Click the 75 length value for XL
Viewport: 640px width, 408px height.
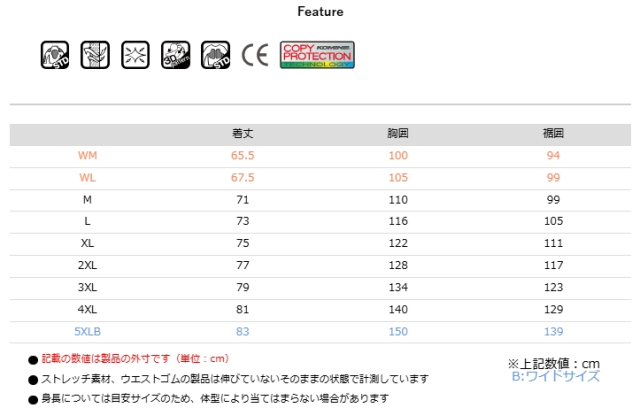242,243
